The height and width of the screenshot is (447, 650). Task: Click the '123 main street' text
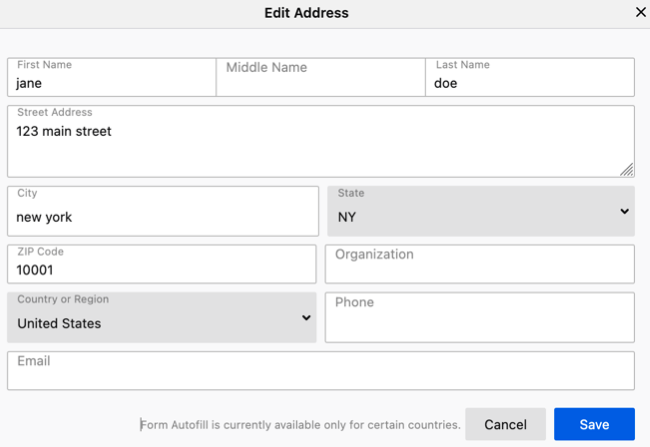click(x=64, y=131)
